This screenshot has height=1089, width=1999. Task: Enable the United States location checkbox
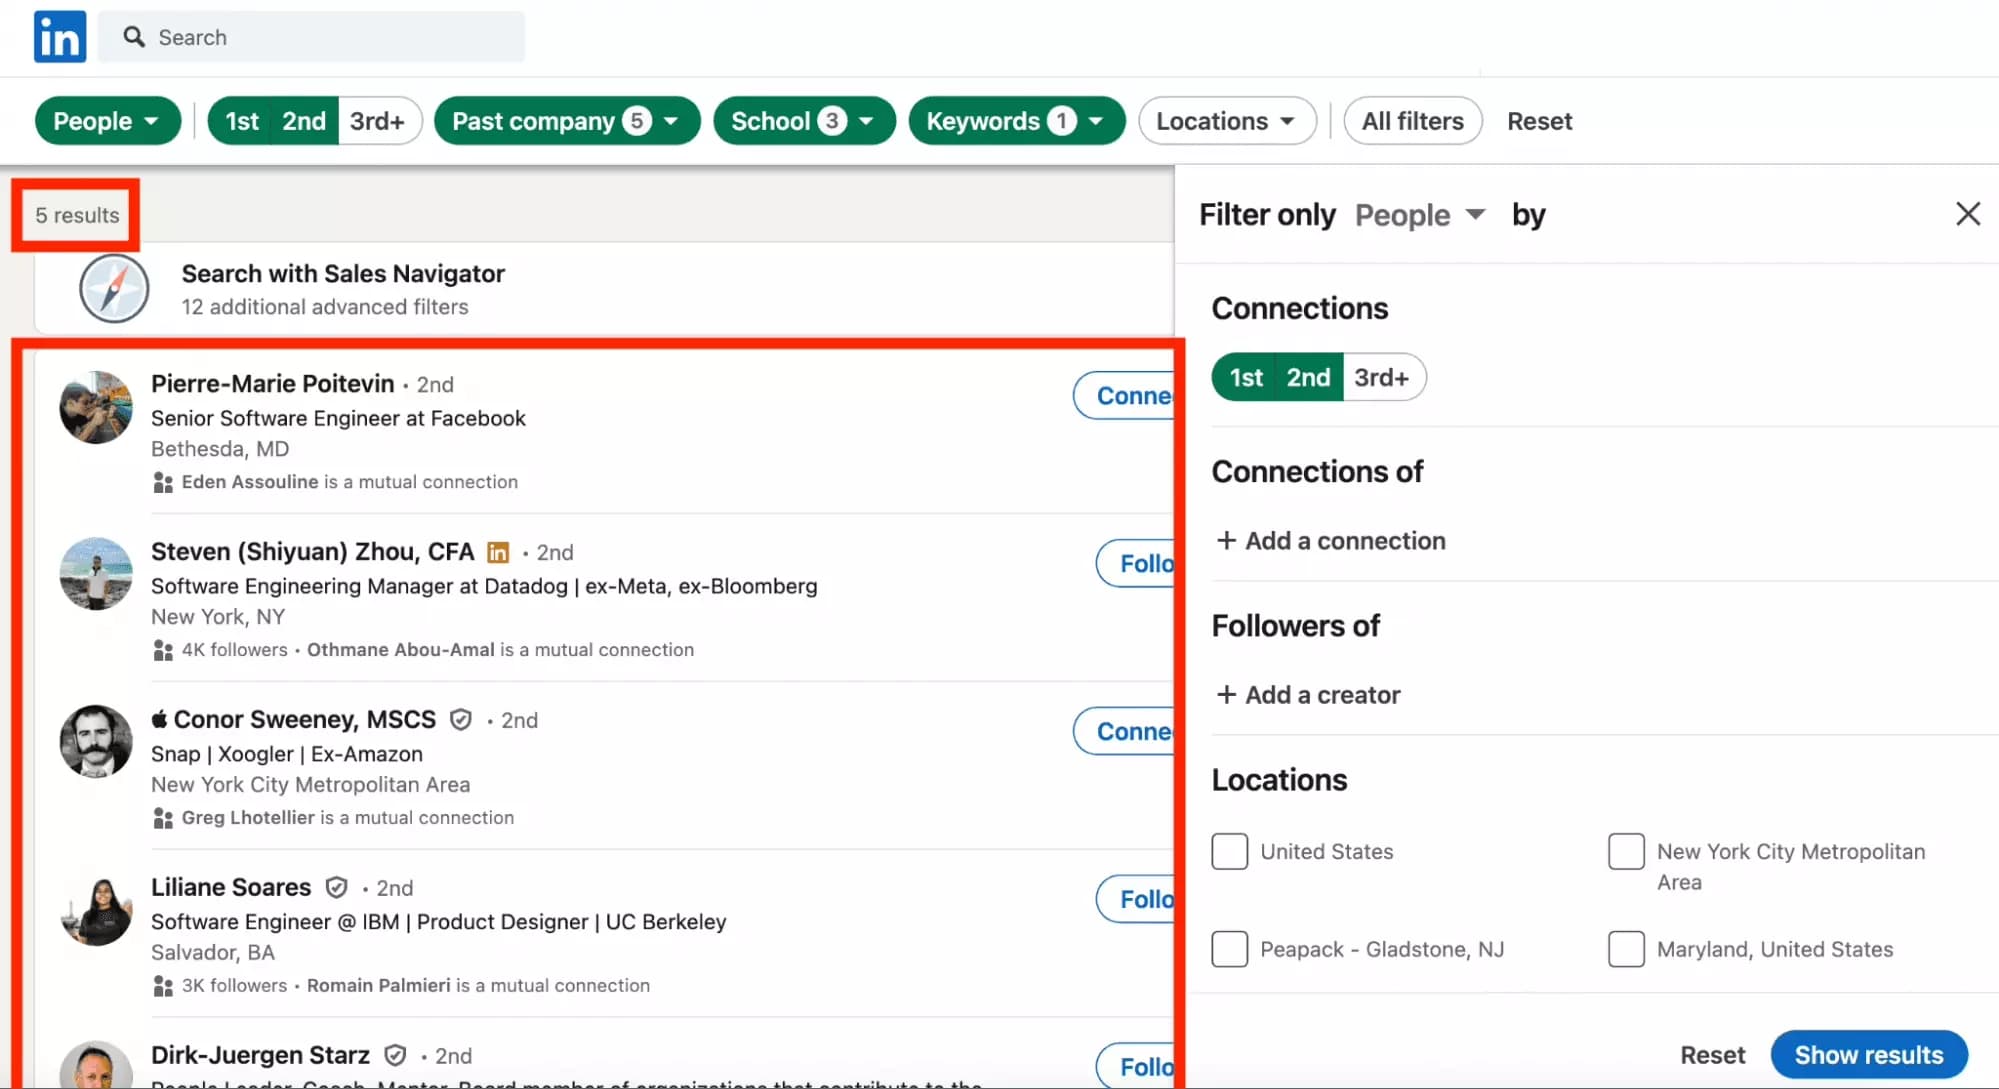coord(1229,851)
